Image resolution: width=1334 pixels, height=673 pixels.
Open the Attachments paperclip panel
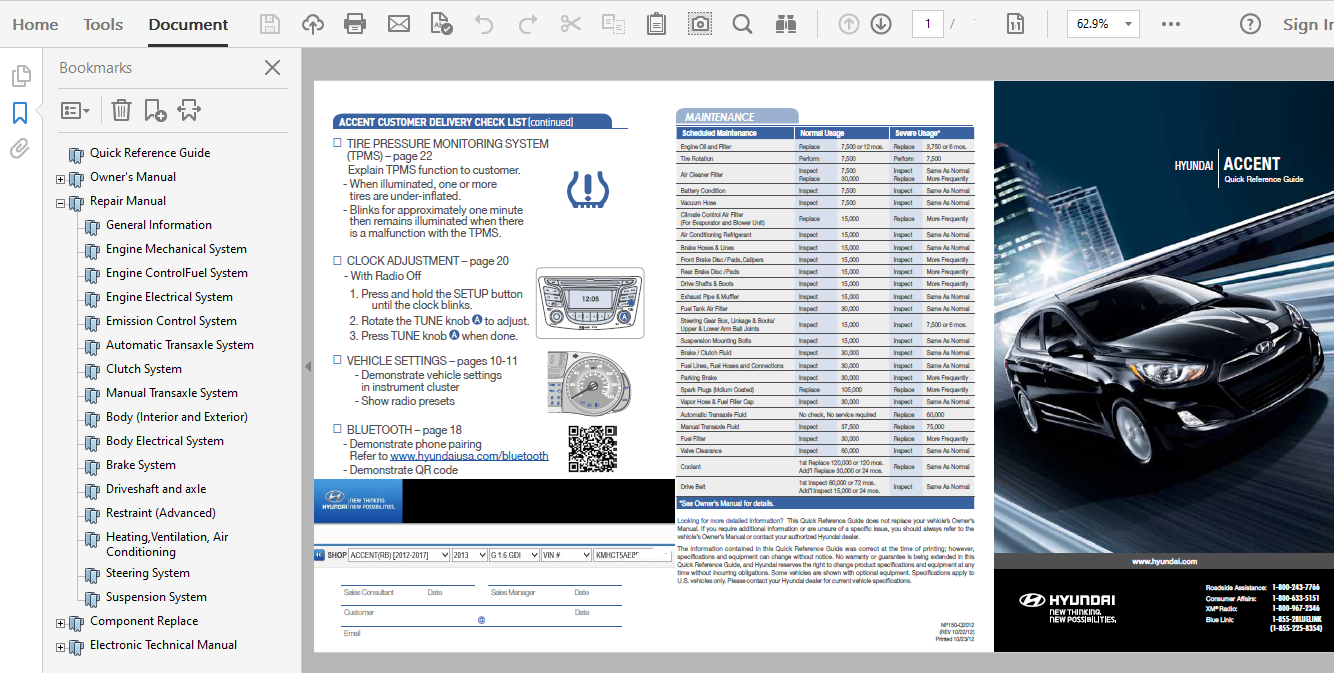coord(19,149)
